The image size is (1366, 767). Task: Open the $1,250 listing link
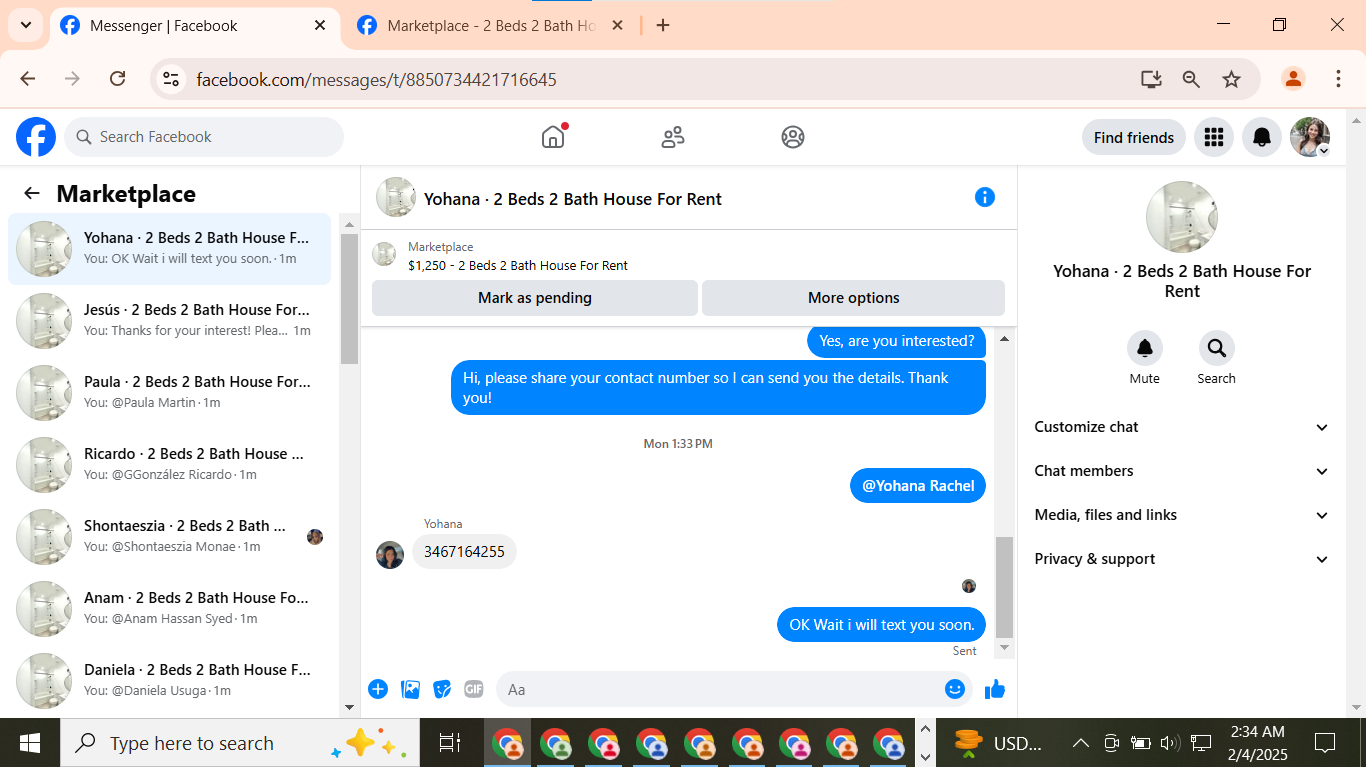(518, 265)
